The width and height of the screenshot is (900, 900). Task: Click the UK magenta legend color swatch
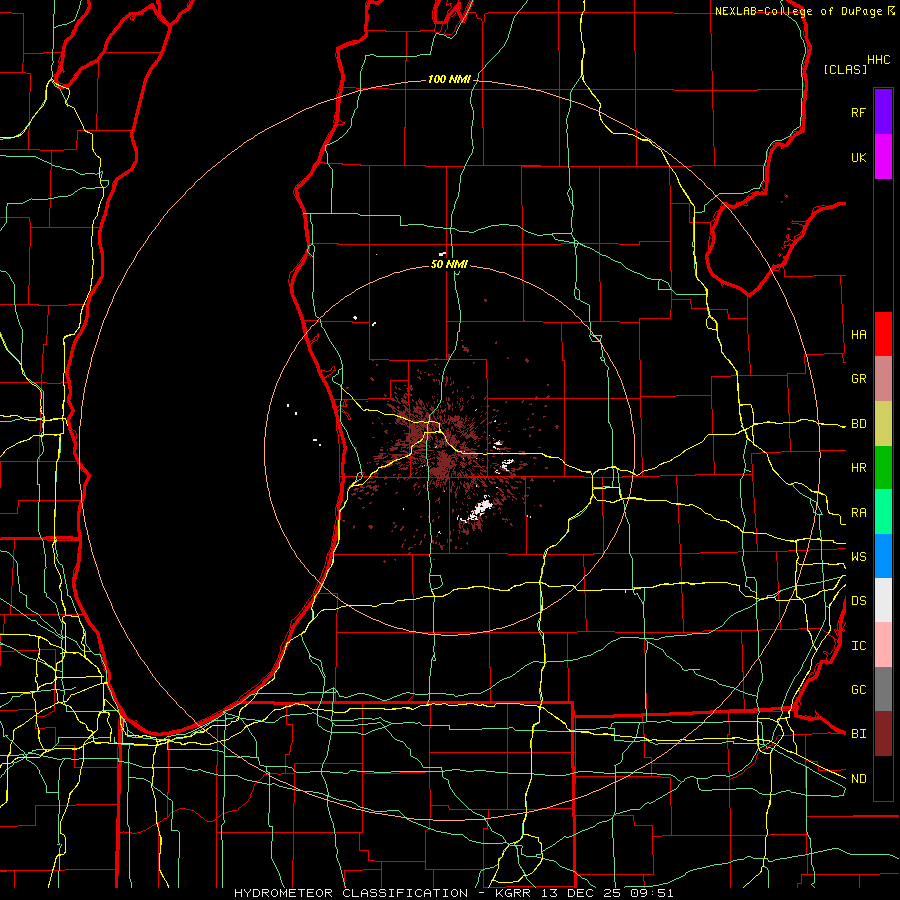(x=883, y=157)
